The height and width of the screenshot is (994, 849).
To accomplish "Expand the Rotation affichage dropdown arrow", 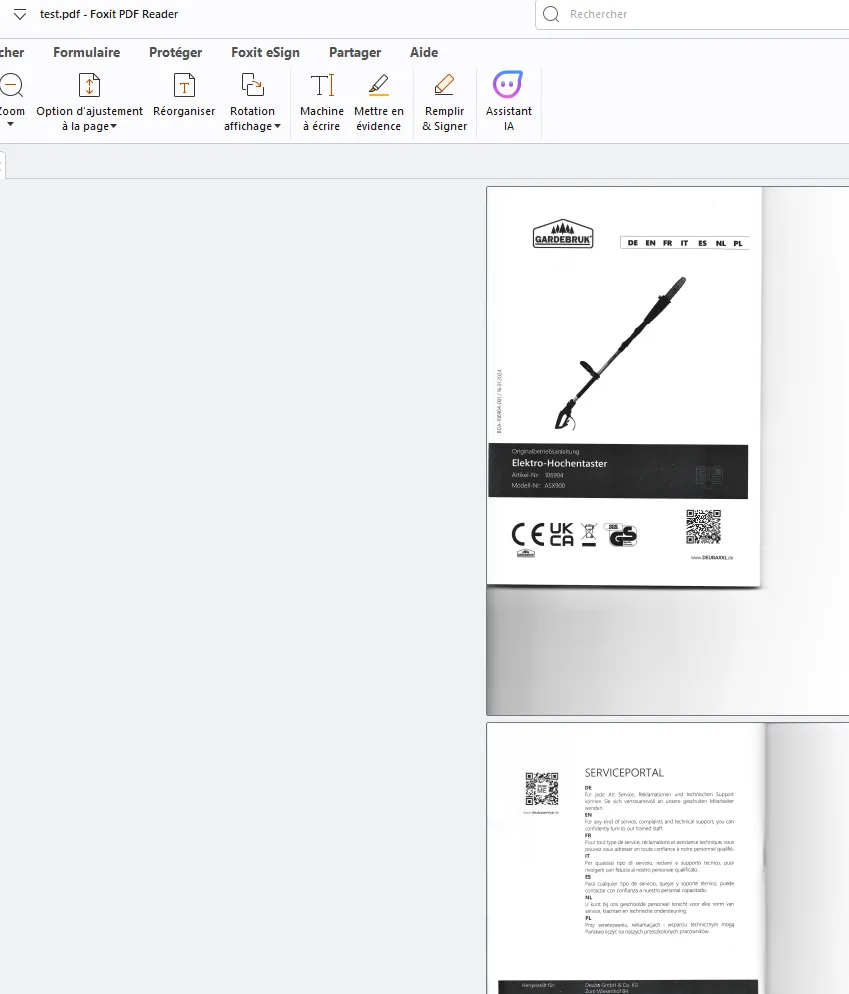I will (x=277, y=126).
